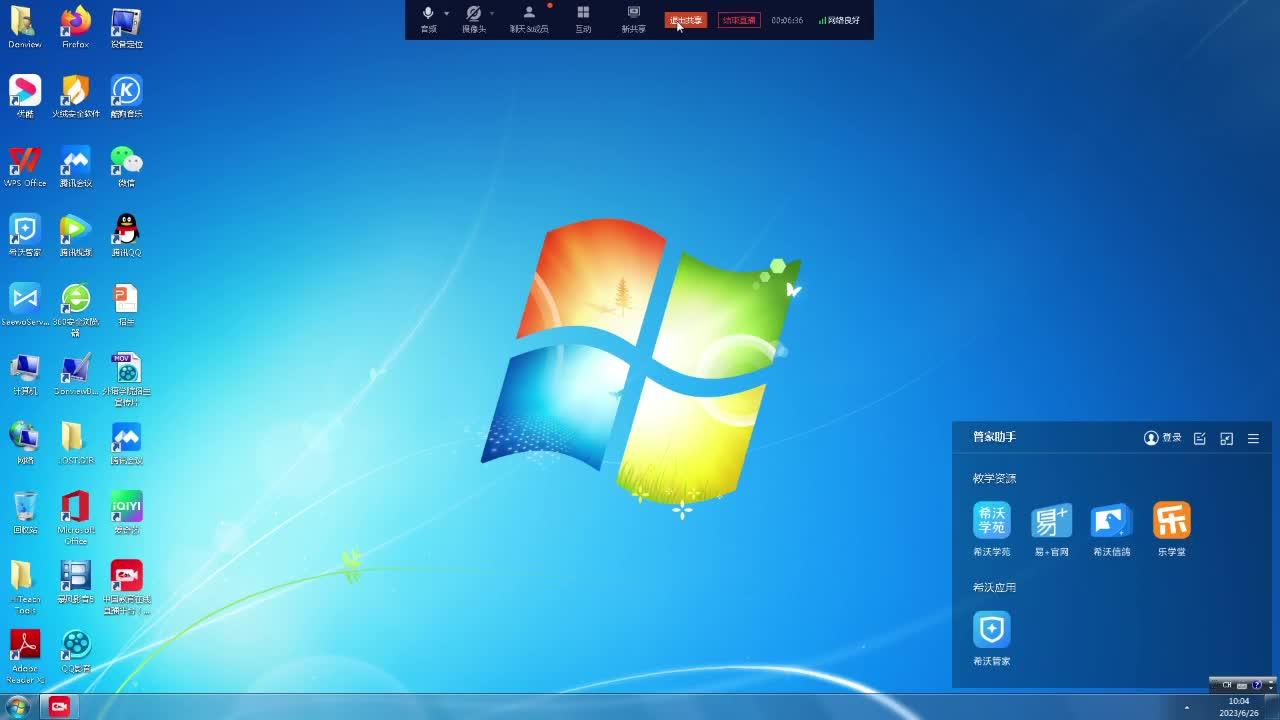
Task: Open the 微信 WeChat desktop icon
Action: point(126,166)
